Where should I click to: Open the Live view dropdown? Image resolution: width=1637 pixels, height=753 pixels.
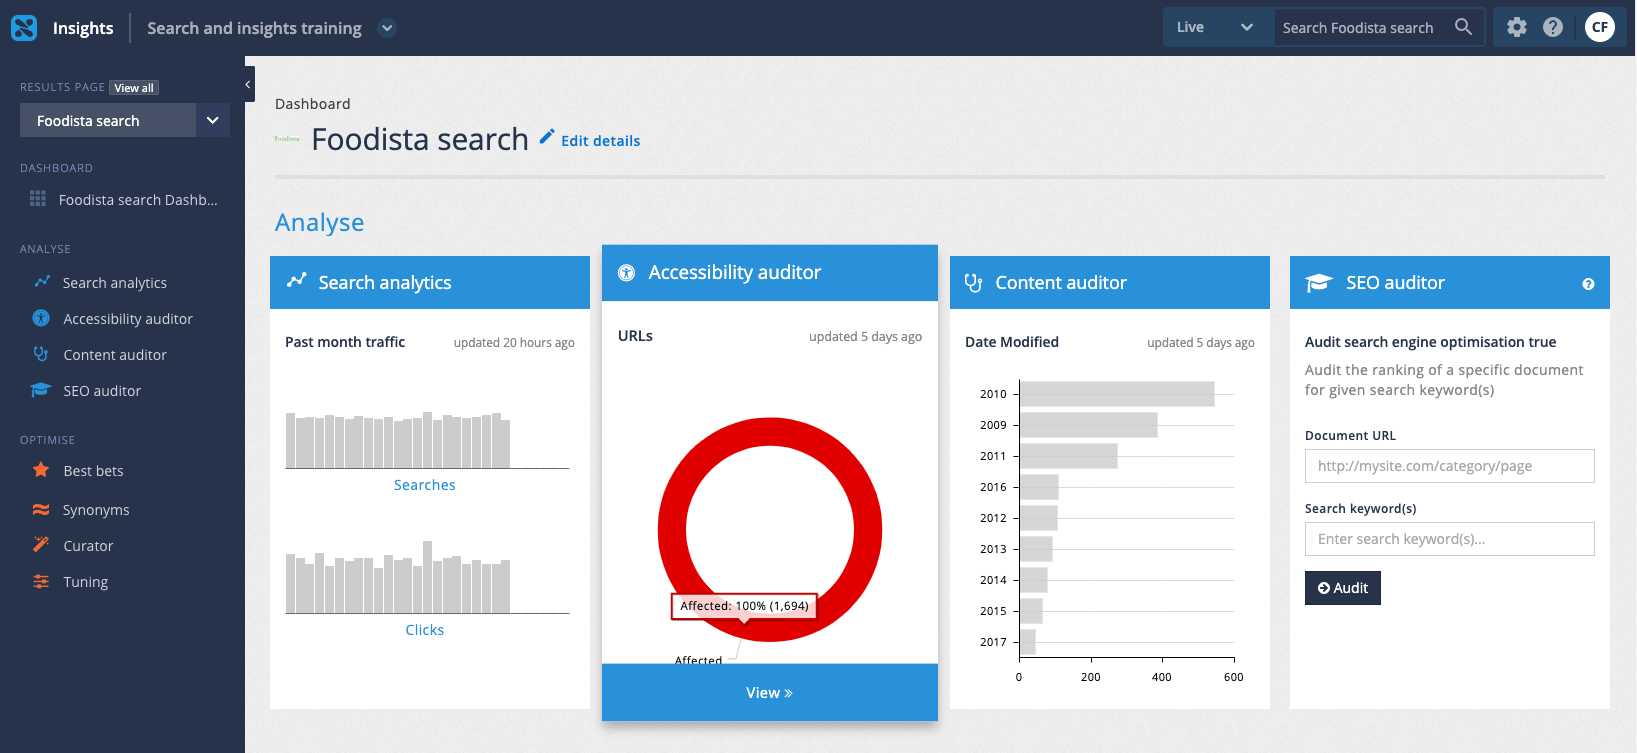point(1218,27)
